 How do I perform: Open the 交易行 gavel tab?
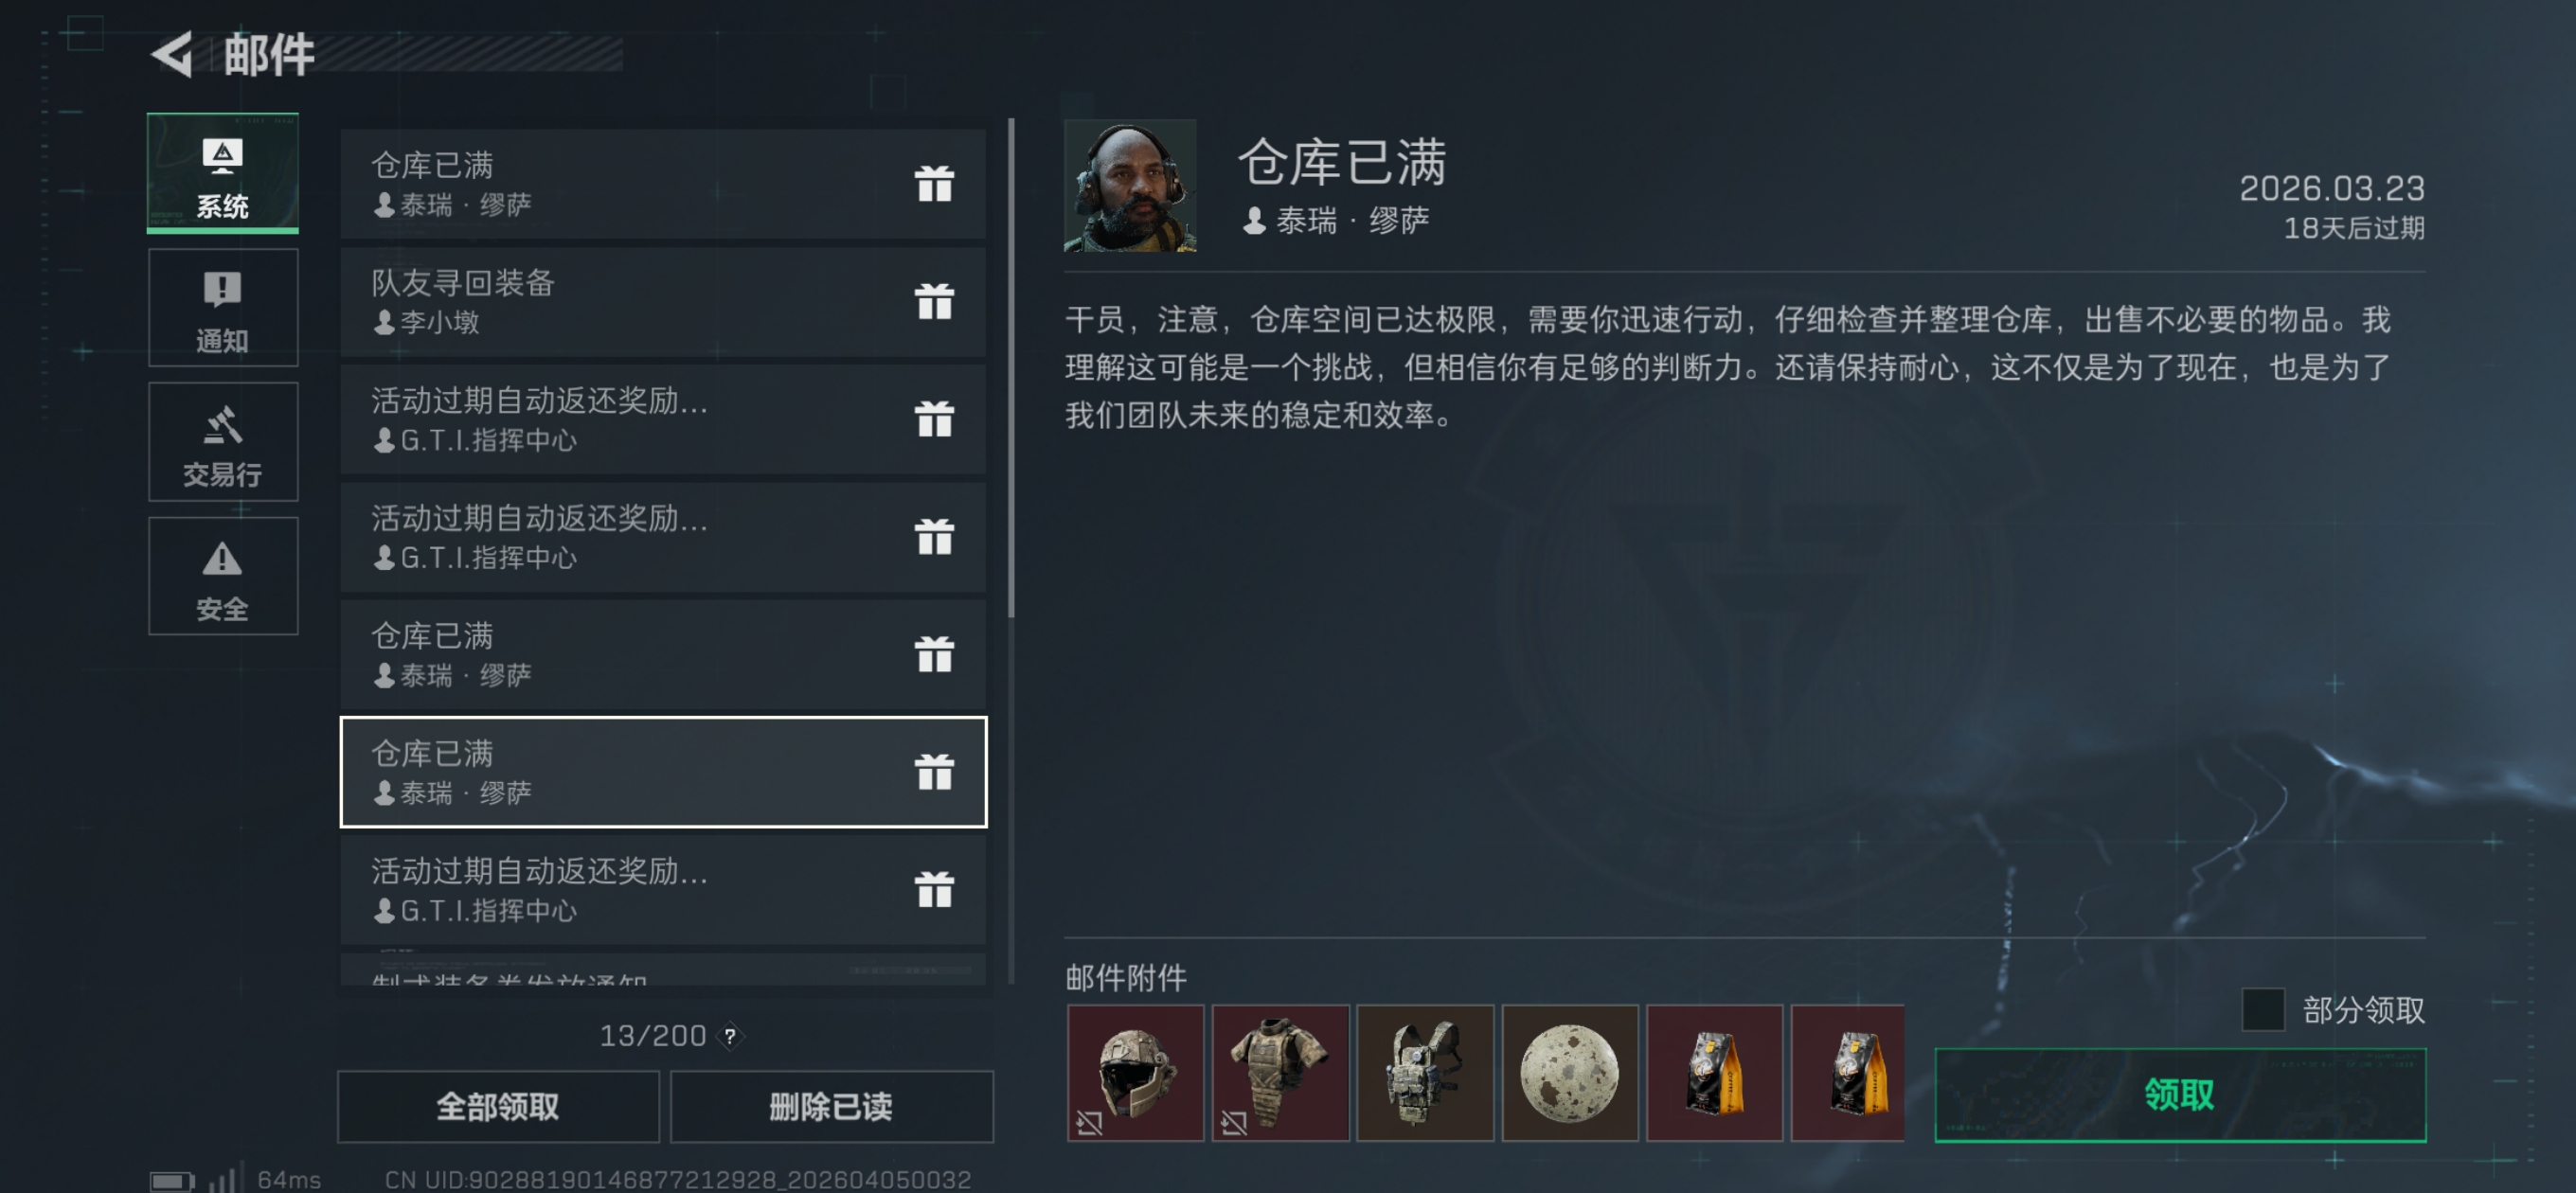[223, 442]
